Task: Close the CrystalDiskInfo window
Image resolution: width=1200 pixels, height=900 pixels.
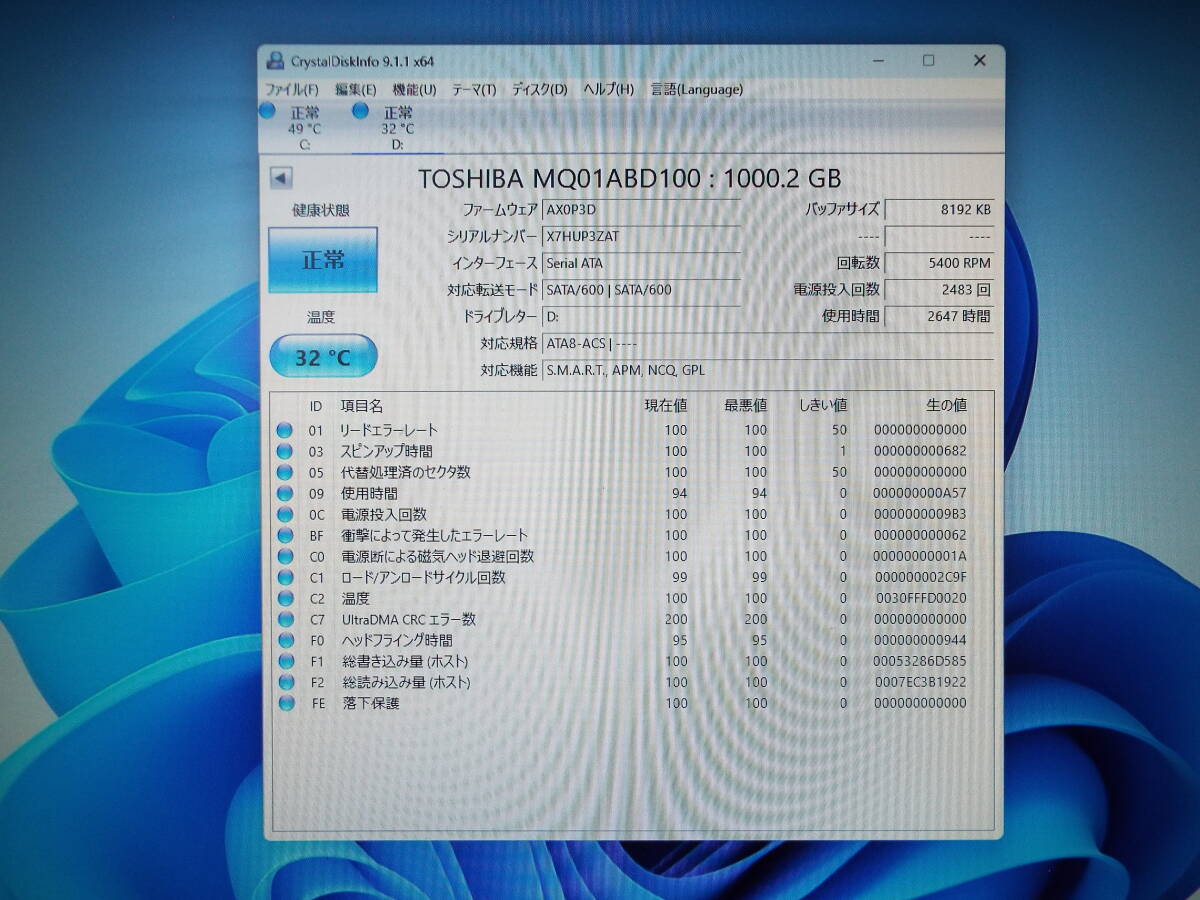Action: click(980, 61)
